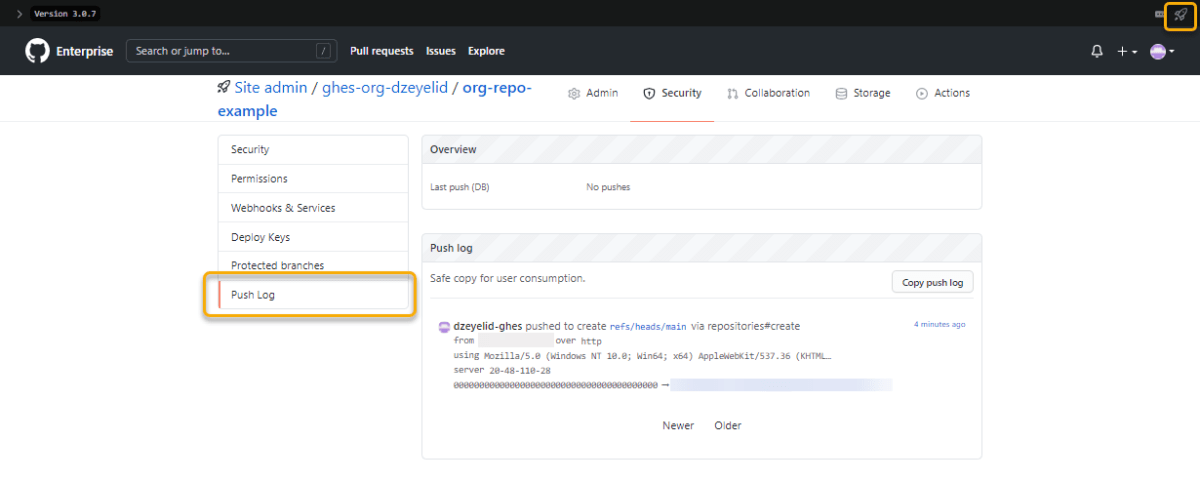
Task: Click the Safe copy for user consumption text
Action: [508, 278]
